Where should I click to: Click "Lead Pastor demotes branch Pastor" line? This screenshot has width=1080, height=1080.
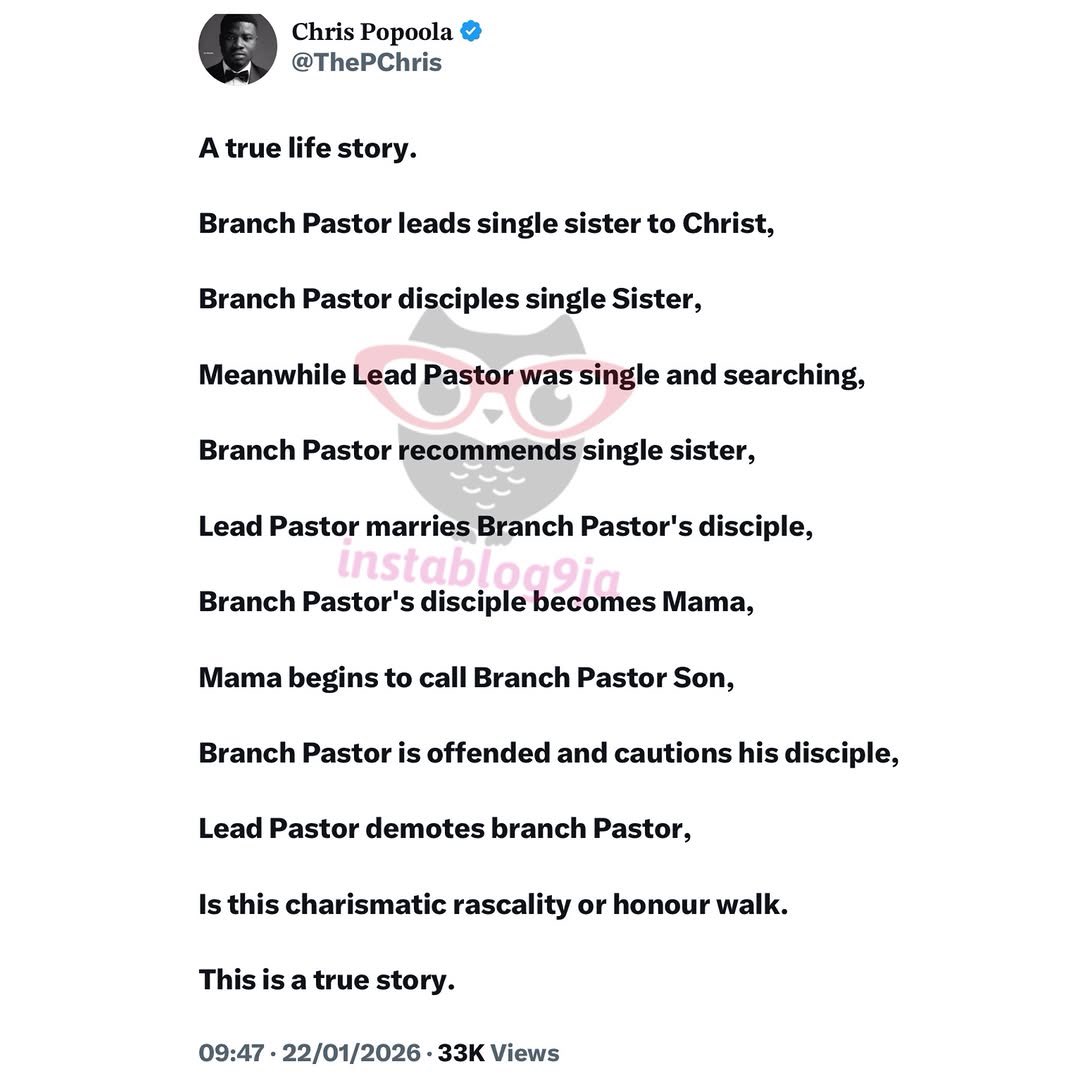pyautogui.click(x=444, y=829)
